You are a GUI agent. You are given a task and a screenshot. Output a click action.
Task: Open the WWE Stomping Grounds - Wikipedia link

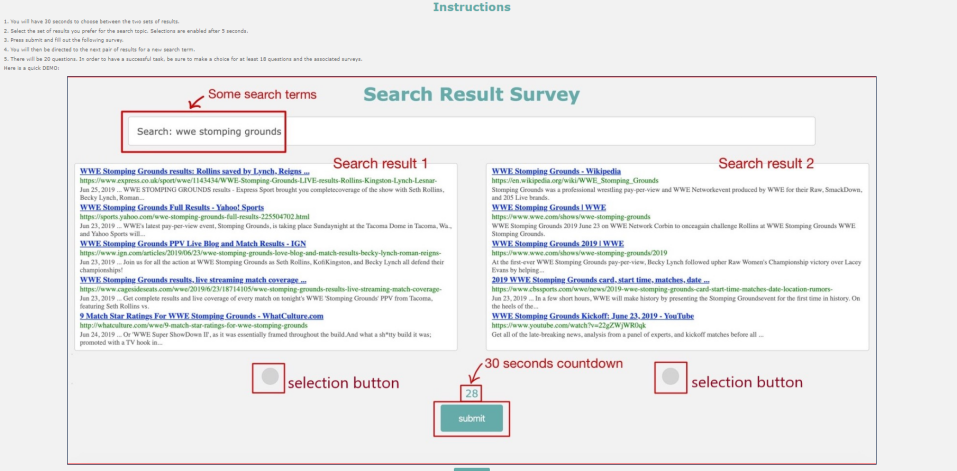coord(556,171)
